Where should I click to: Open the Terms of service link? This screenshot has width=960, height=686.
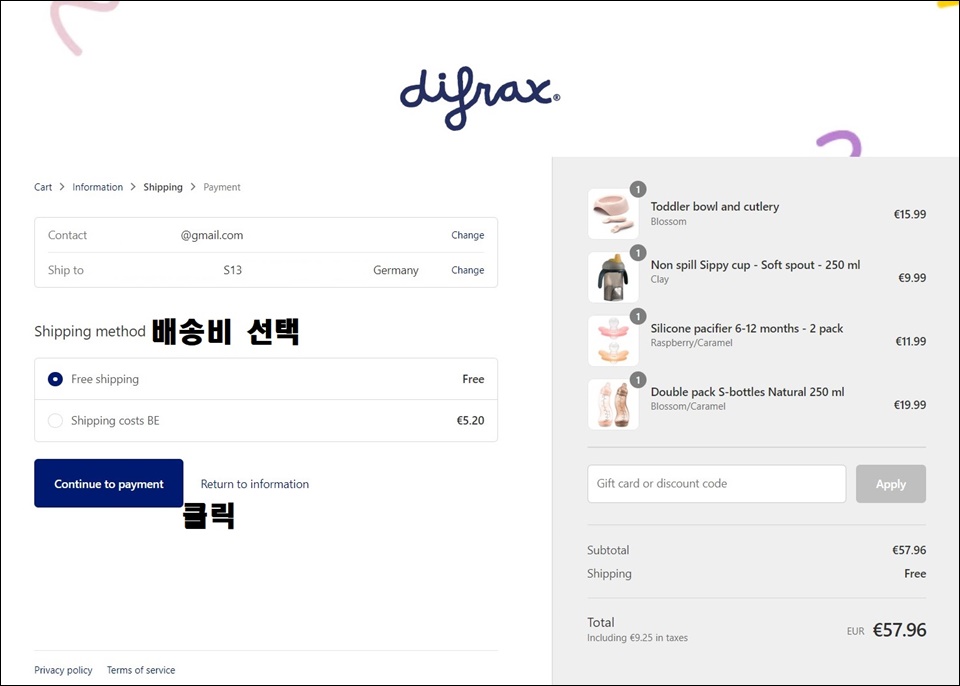[x=141, y=670]
